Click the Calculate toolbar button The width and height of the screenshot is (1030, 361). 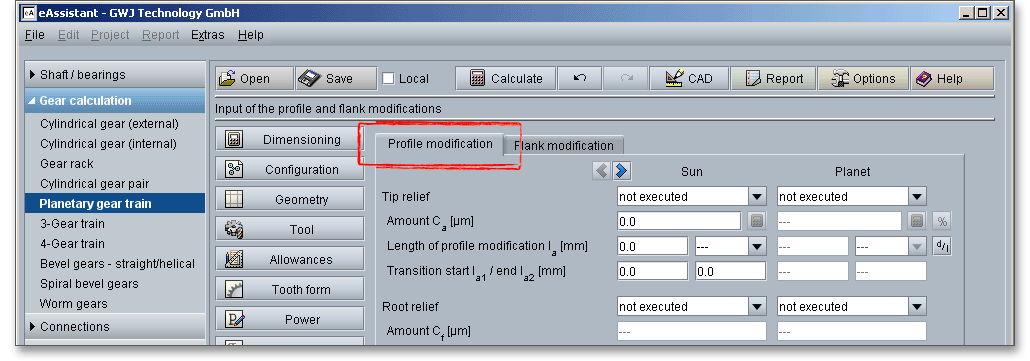pos(506,79)
